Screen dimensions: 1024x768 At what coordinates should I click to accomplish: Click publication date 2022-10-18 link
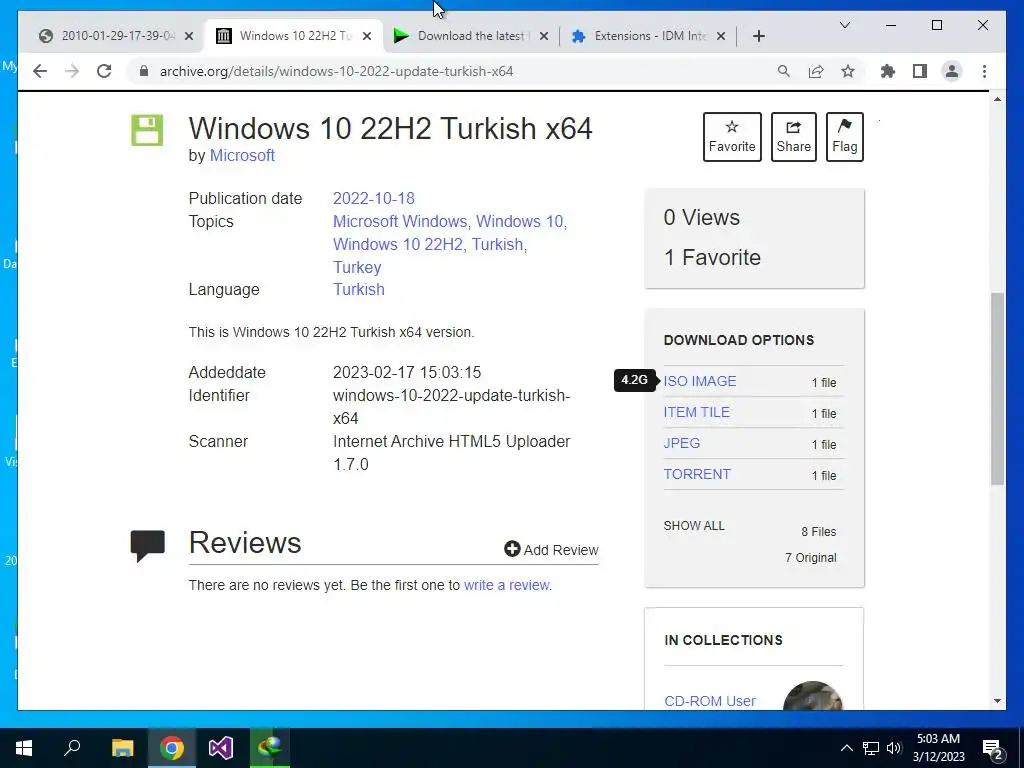click(374, 199)
